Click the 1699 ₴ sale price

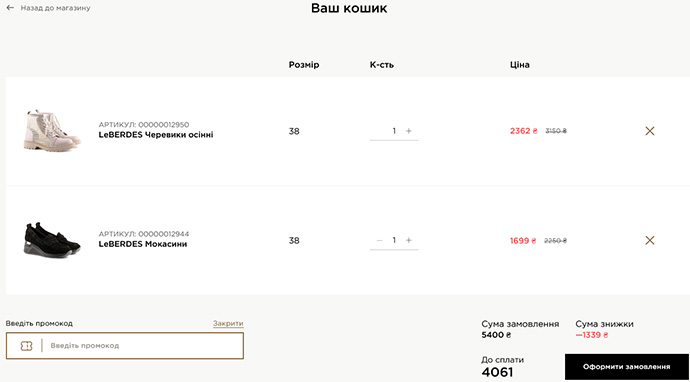pyautogui.click(x=523, y=241)
